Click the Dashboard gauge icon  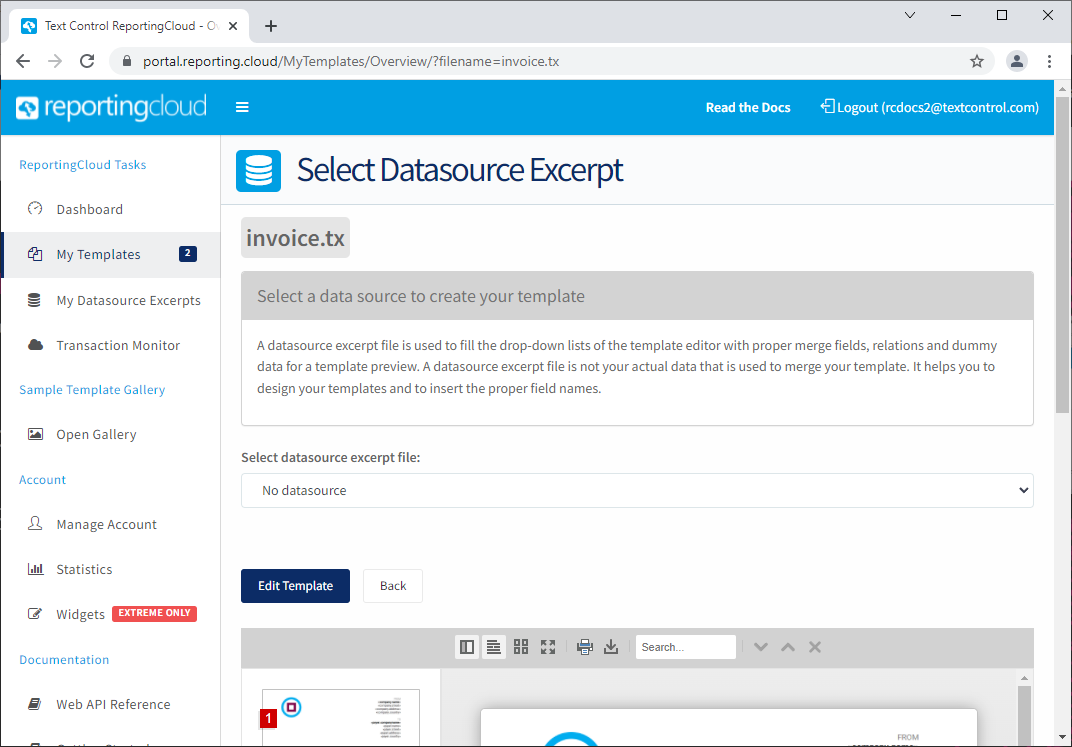[x=35, y=208]
